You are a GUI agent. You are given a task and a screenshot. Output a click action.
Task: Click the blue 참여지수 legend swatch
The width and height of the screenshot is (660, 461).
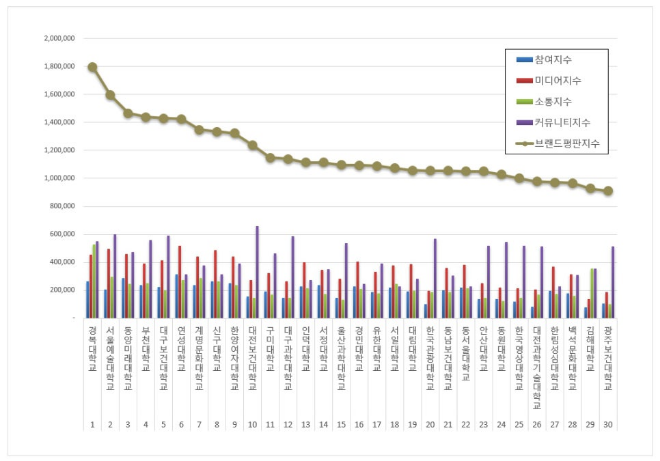(527, 61)
